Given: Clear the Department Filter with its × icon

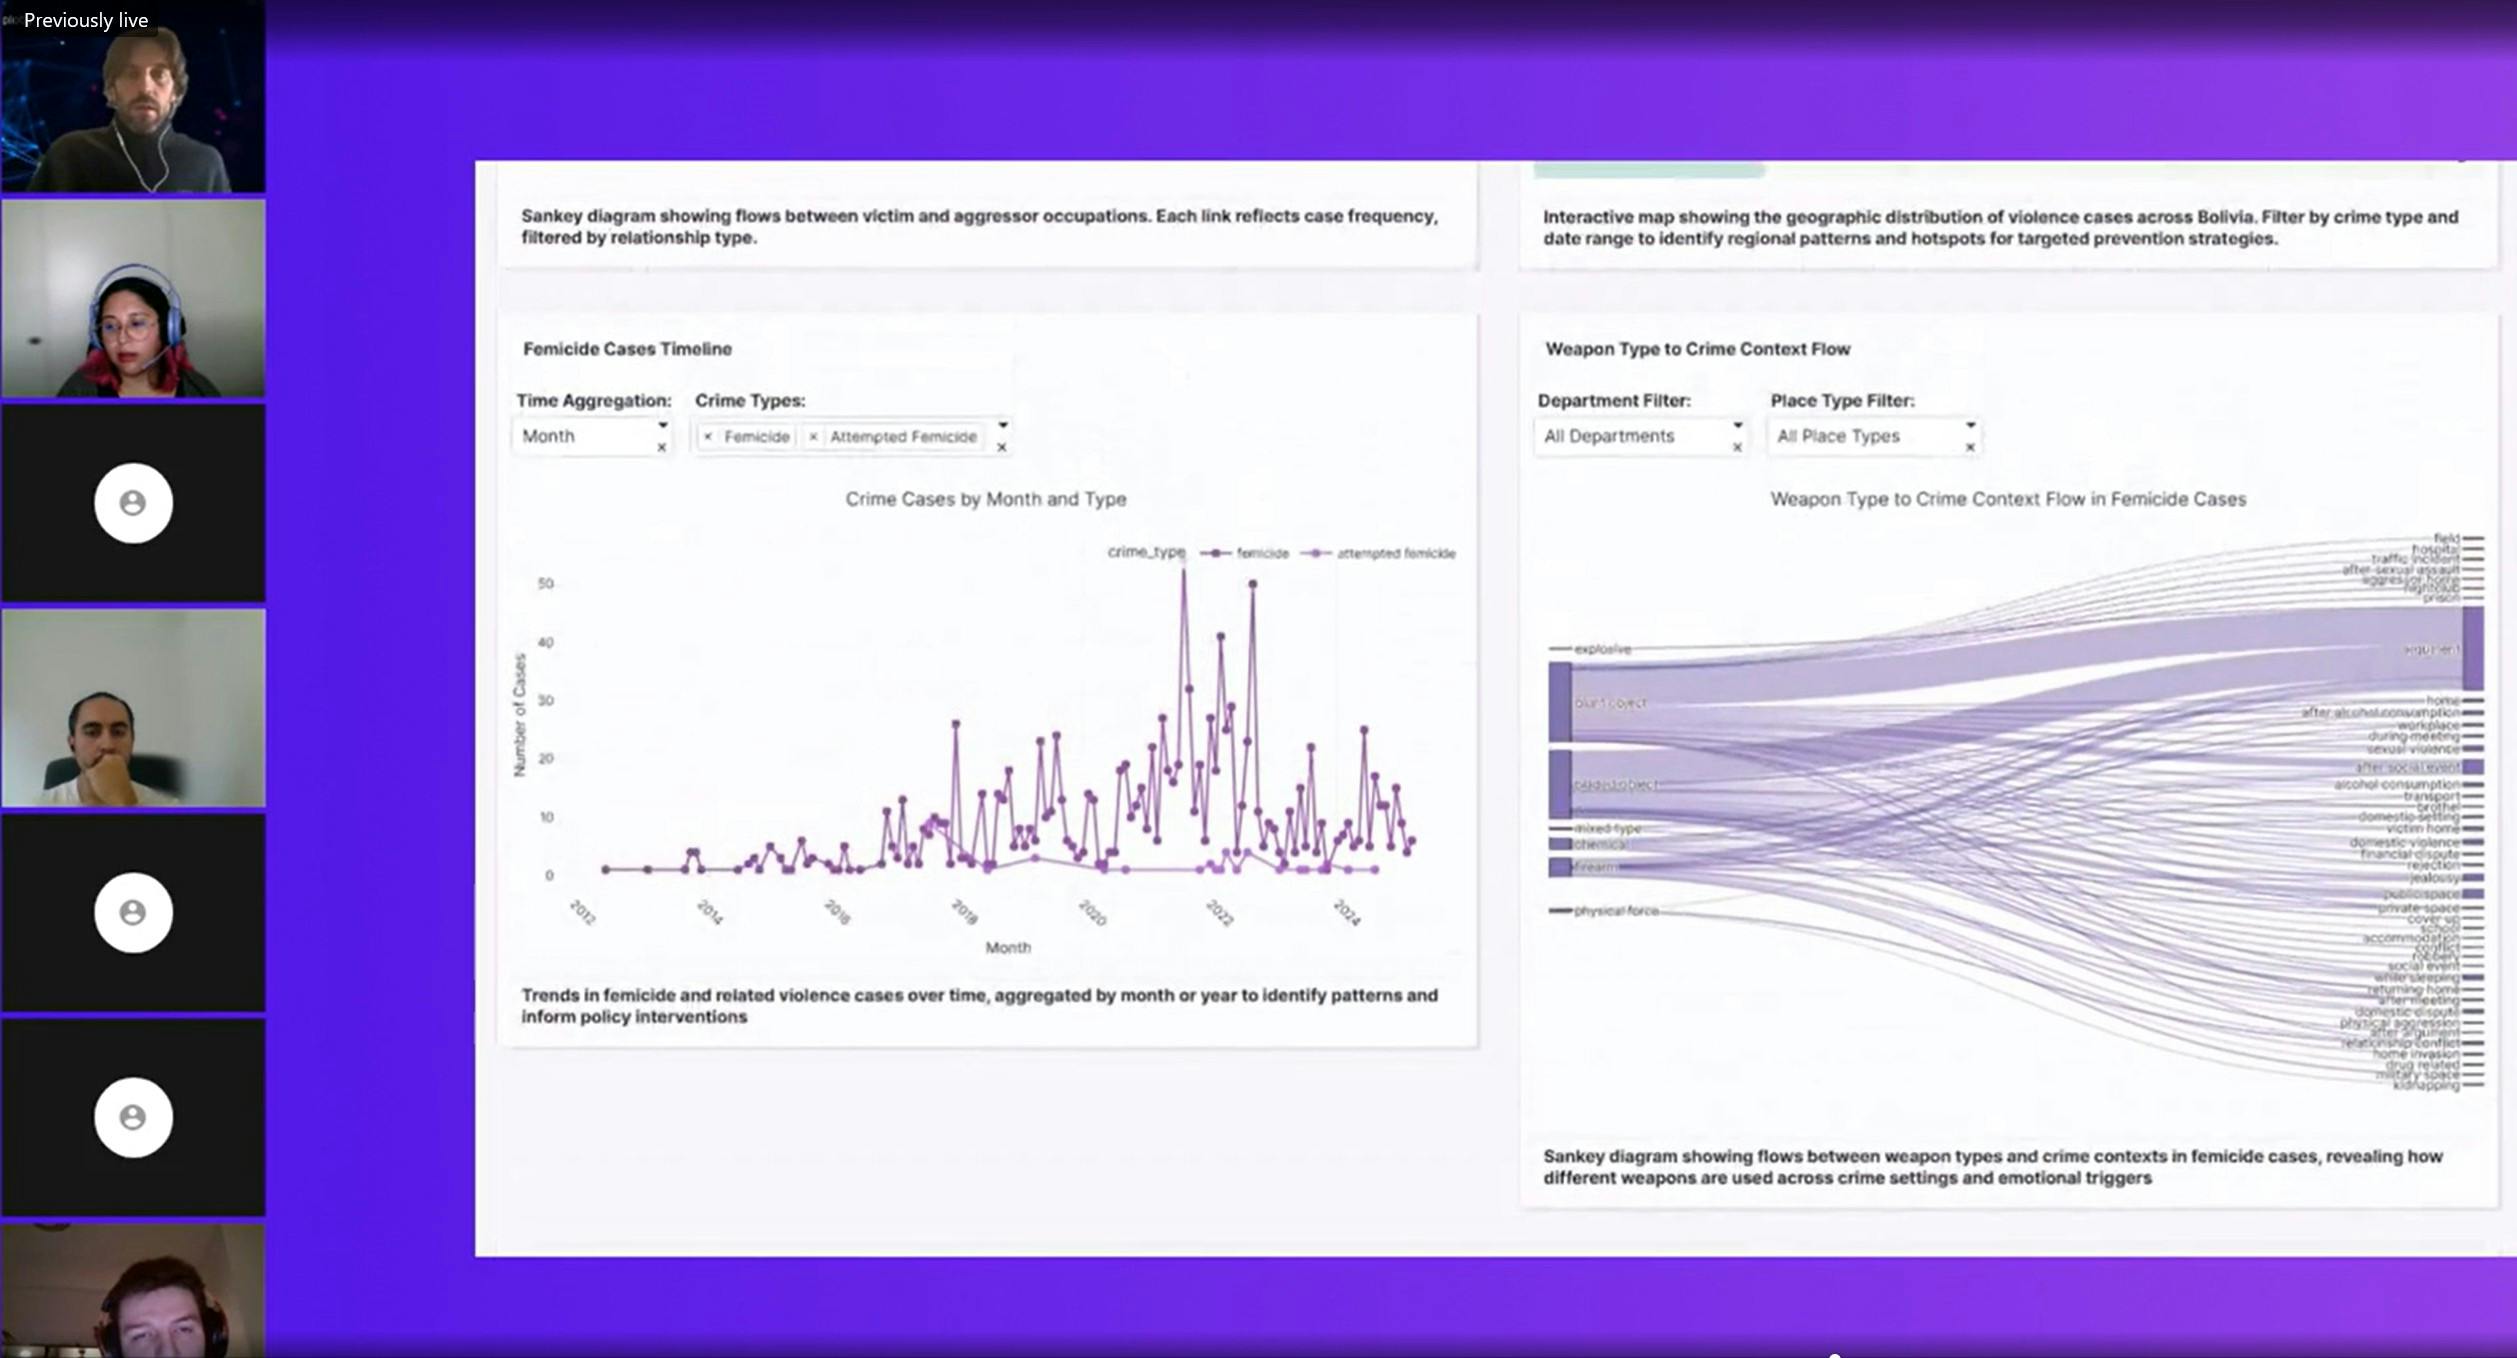Looking at the screenshot, I should 1738,448.
